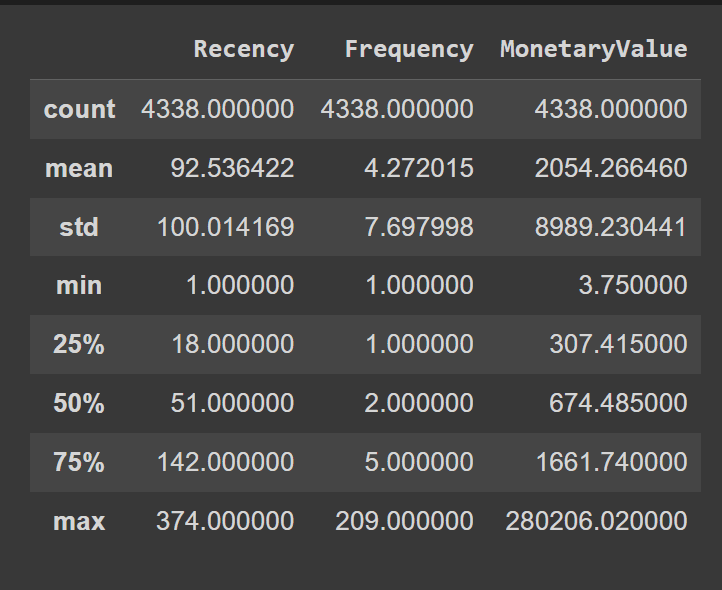722x590 pixels.
Task: Click Recency std value 100.014169
Action: (x=226, y=227)
